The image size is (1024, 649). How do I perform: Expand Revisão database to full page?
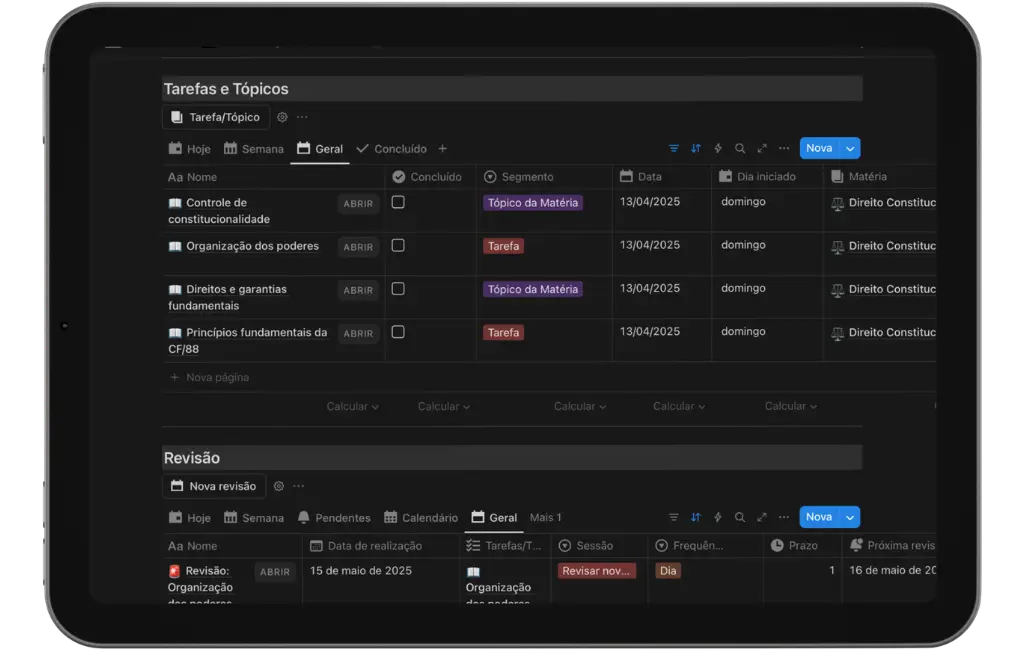tap(762, 517)
